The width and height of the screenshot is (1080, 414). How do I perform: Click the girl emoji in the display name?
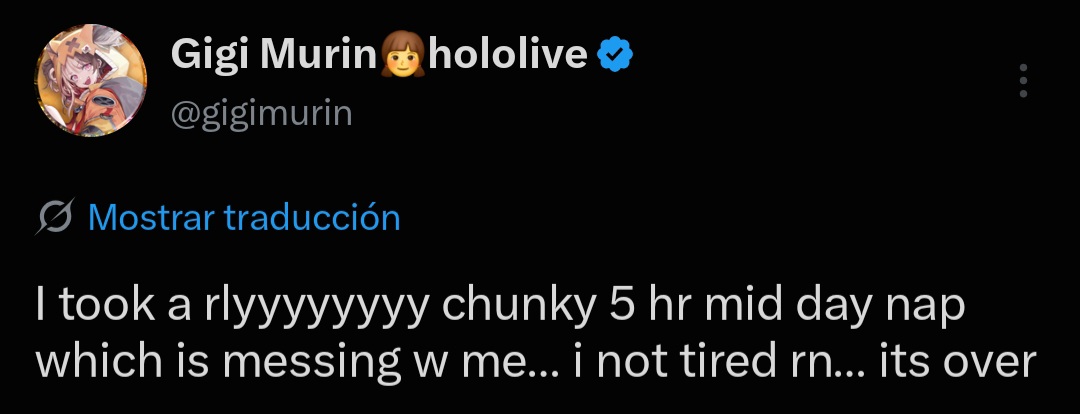[x=402, y=55]
